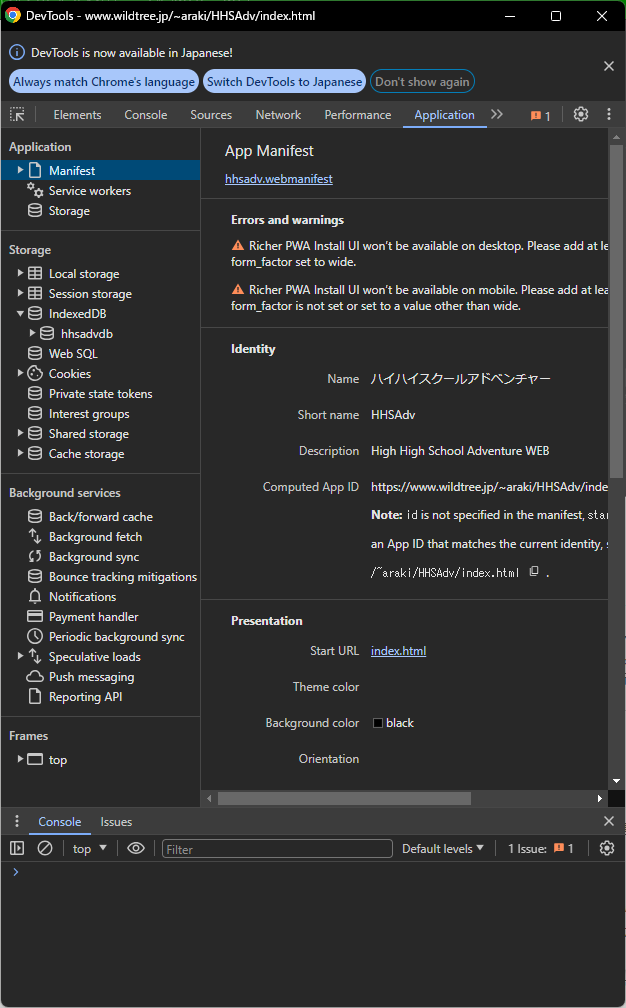Click the issues warning badge in toolbar
626x1008 pixels.
pos(540,116)
